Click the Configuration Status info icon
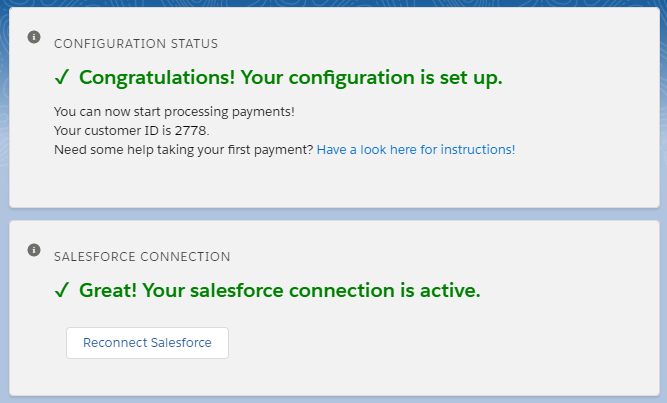The height and width of the screenshot is (403, 667). pos(34,37)
